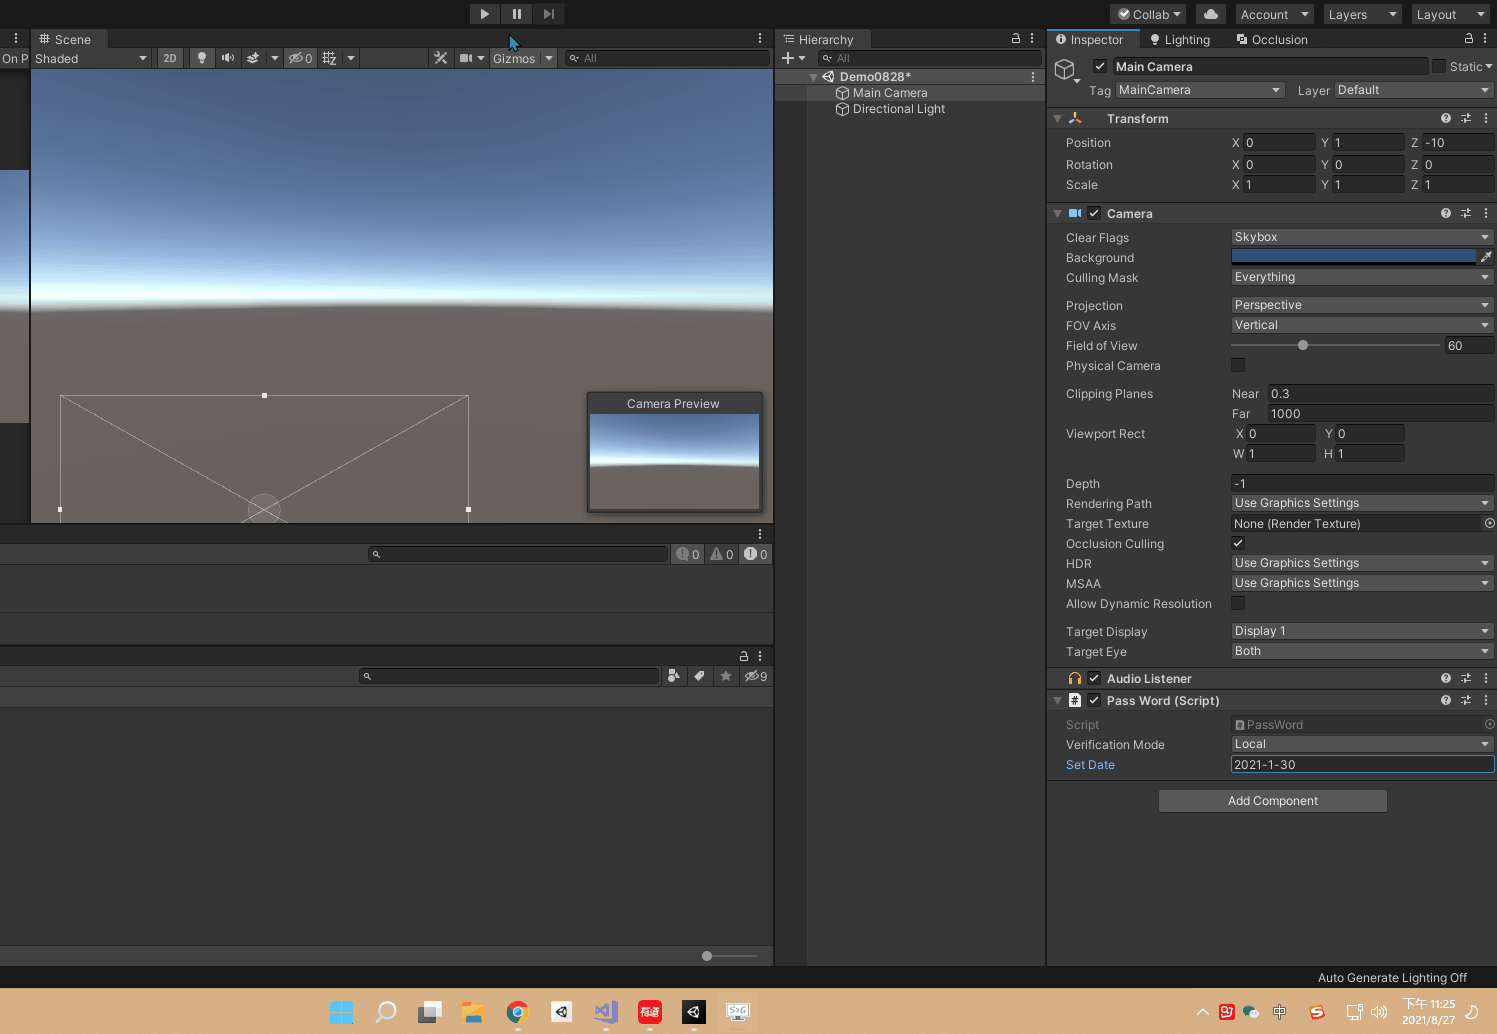Toggle scene lighting with the lightbulb icon
The height and width of the screenshot is (1034, 1497).
[202, 58]
